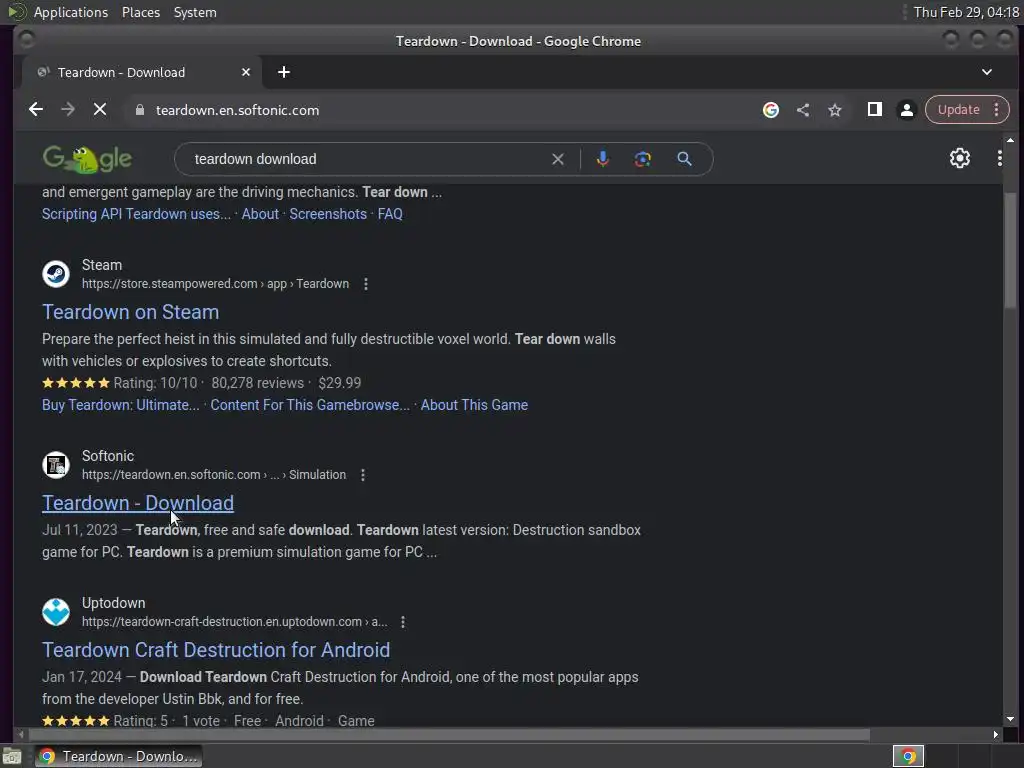
Task: Open the side panel icon
Action: (874, 109)
